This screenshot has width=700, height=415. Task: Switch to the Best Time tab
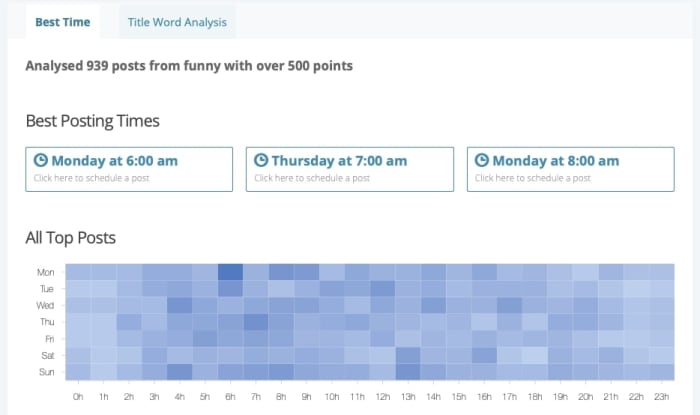tap(62, 21)
